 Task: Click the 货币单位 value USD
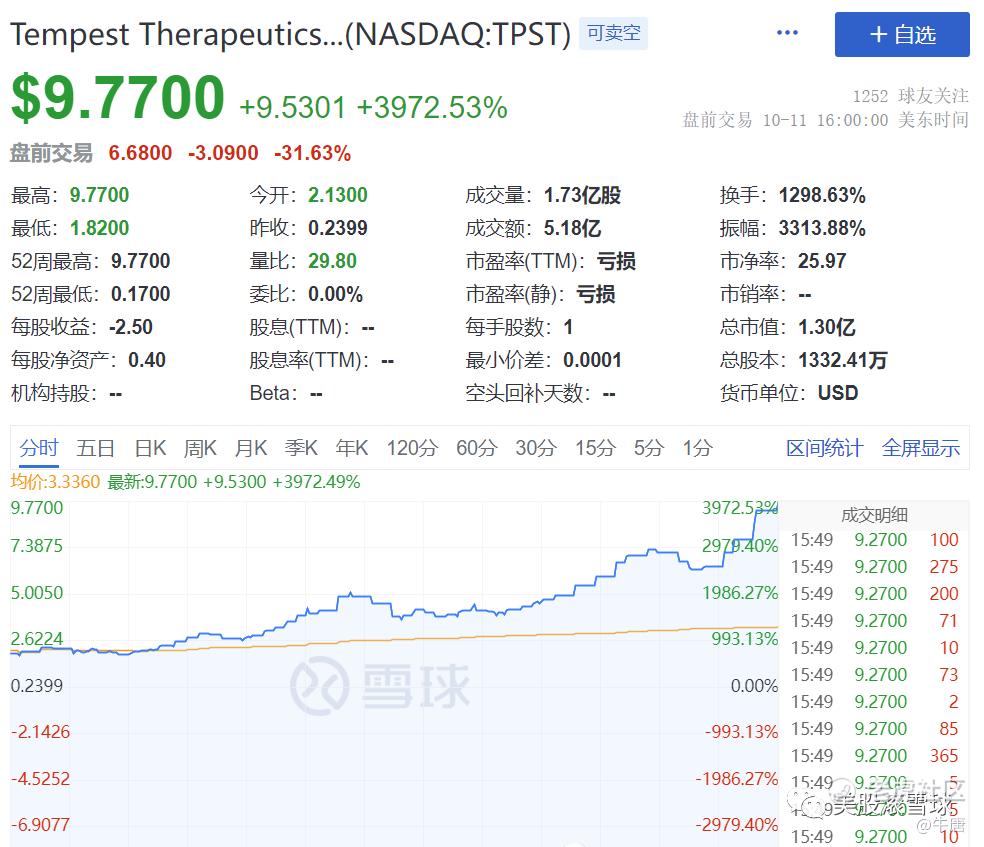(x=838, y=393)
